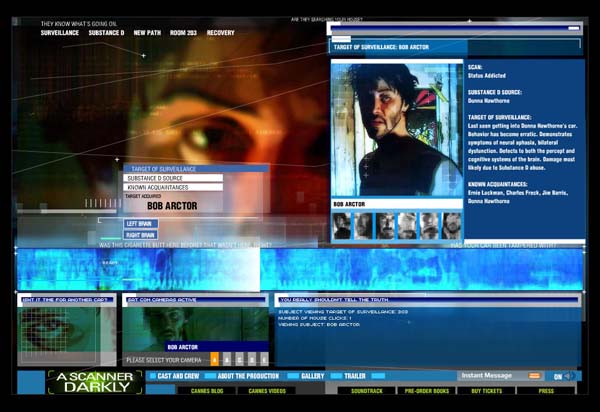Click 'Substance D Source:' heading in the dossier panel
This screenshot has width=600, height=412.
pos(495,92)
